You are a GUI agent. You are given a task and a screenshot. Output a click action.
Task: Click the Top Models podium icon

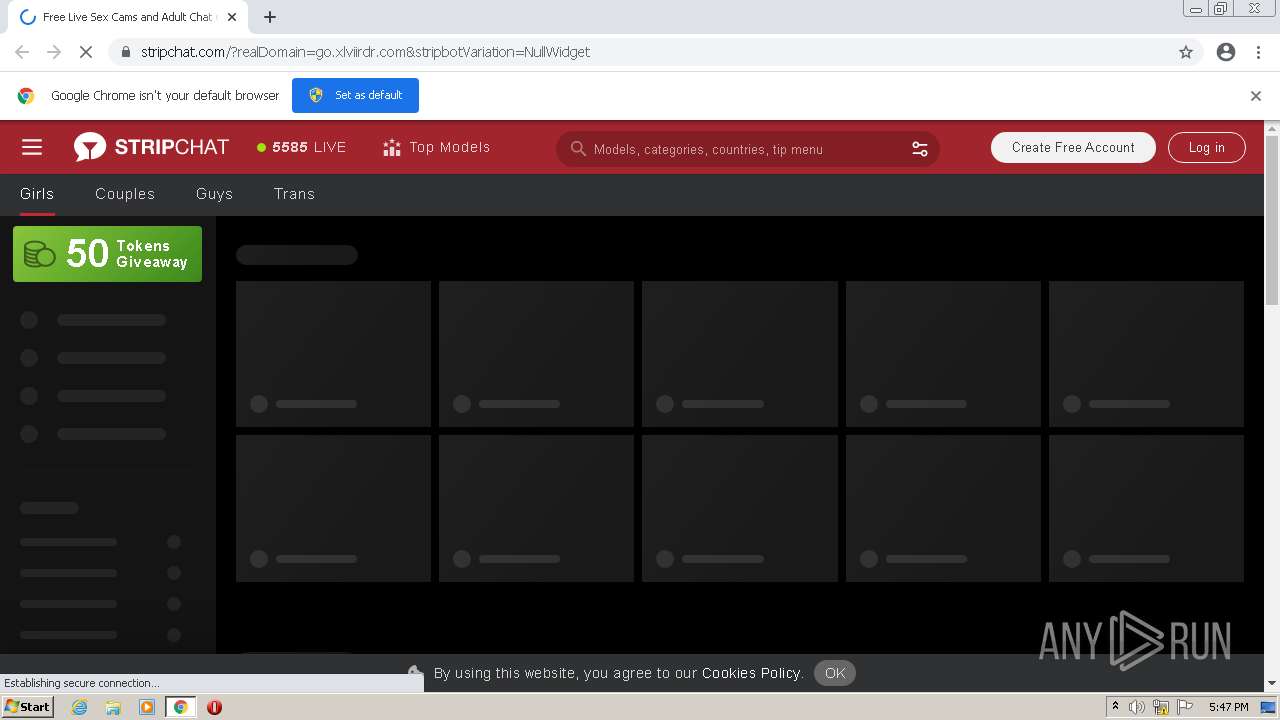[x=392, y=147]
